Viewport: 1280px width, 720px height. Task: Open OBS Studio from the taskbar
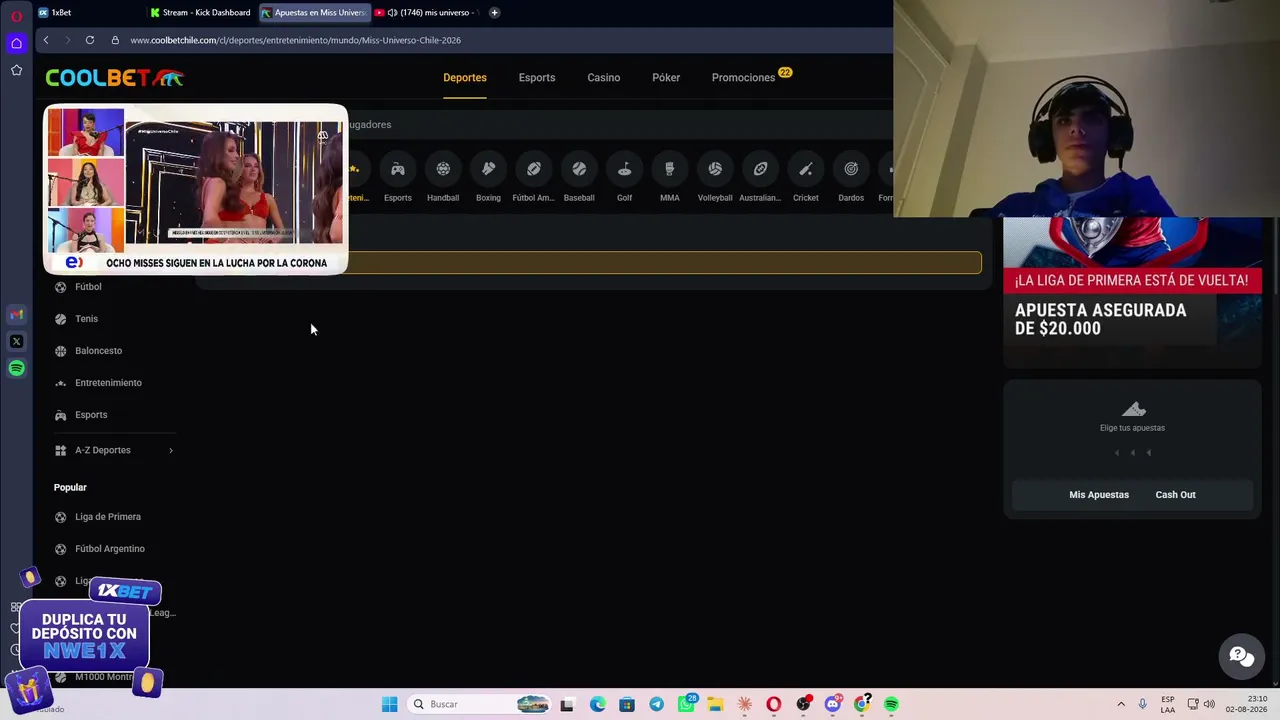[x=803, y=704]
